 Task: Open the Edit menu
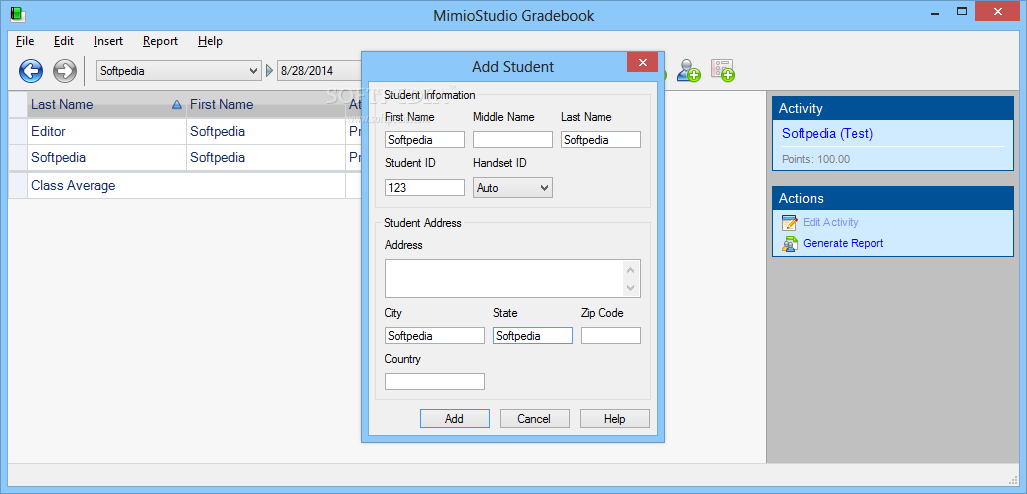[x=64, y=41]
